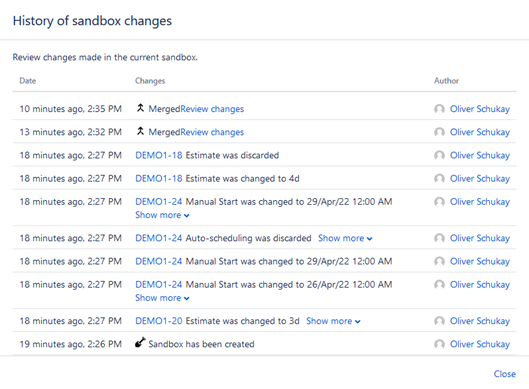Click avatar in DEMO1-18 Estimate discarded row
Screen dimensions: 529x389
click(439, 155)
